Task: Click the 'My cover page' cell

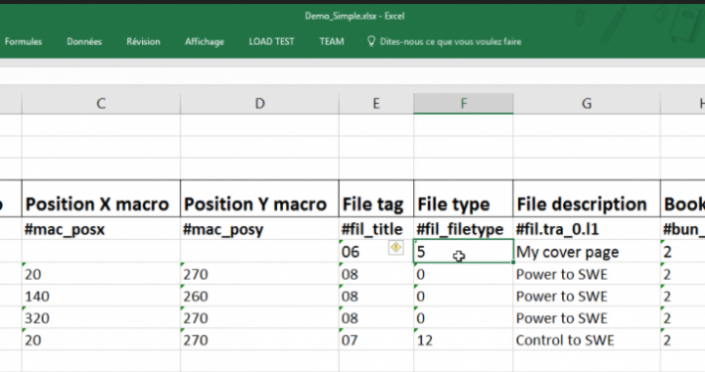Action: tap(587, 251)
